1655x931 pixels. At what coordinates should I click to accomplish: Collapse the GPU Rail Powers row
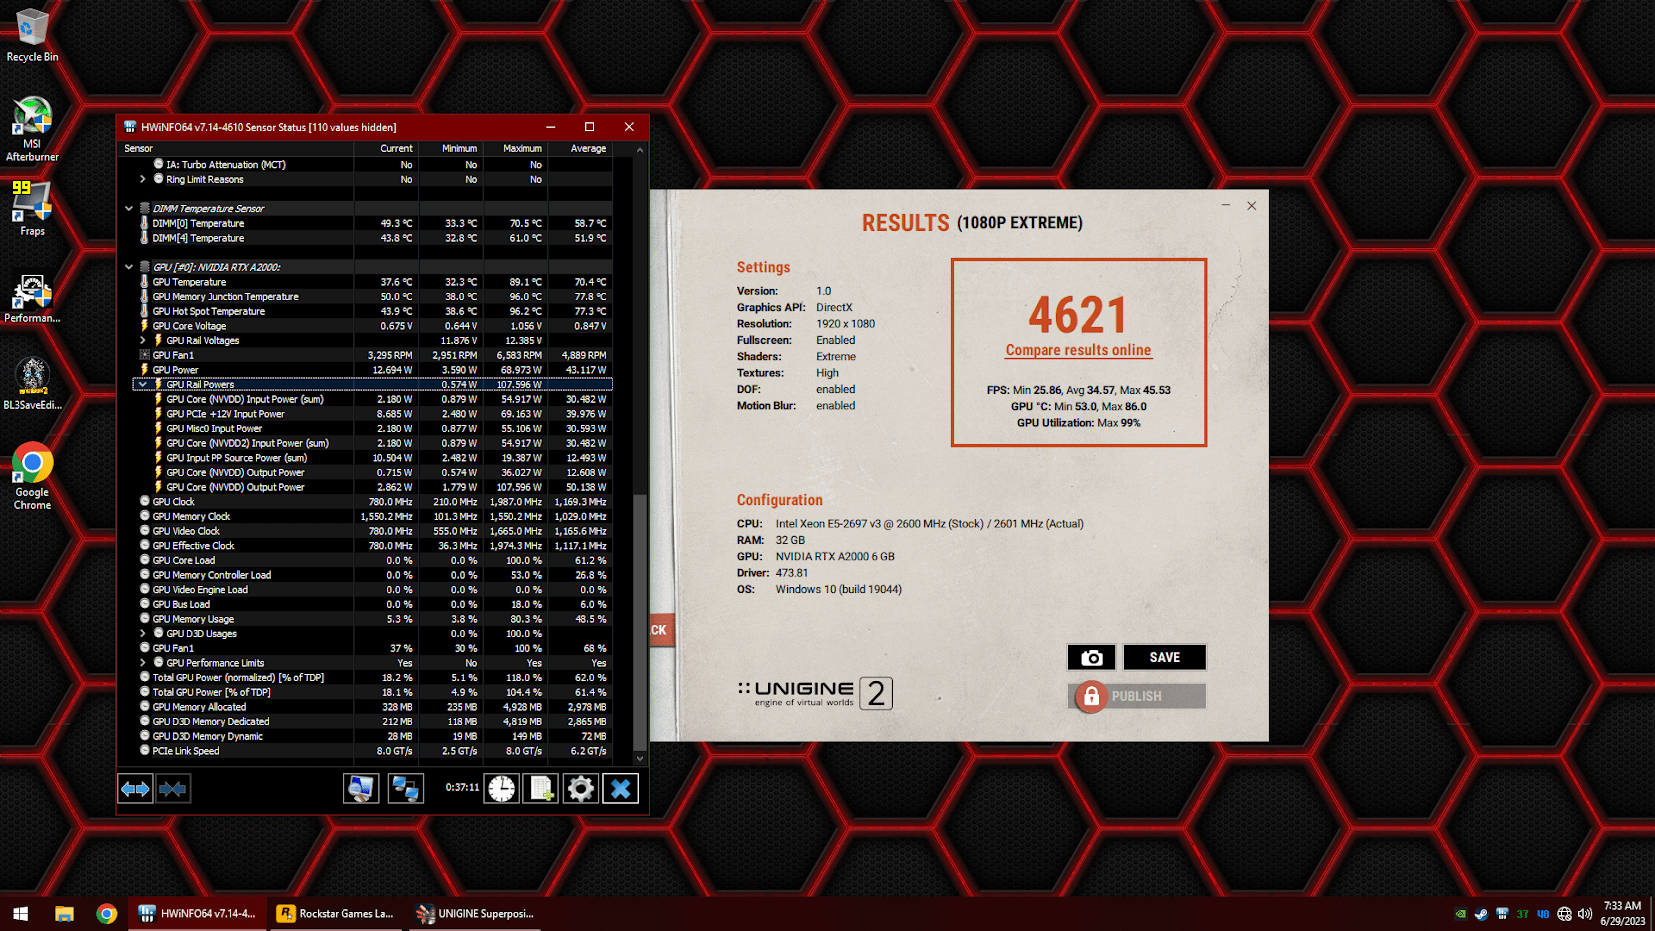[143, 384]
